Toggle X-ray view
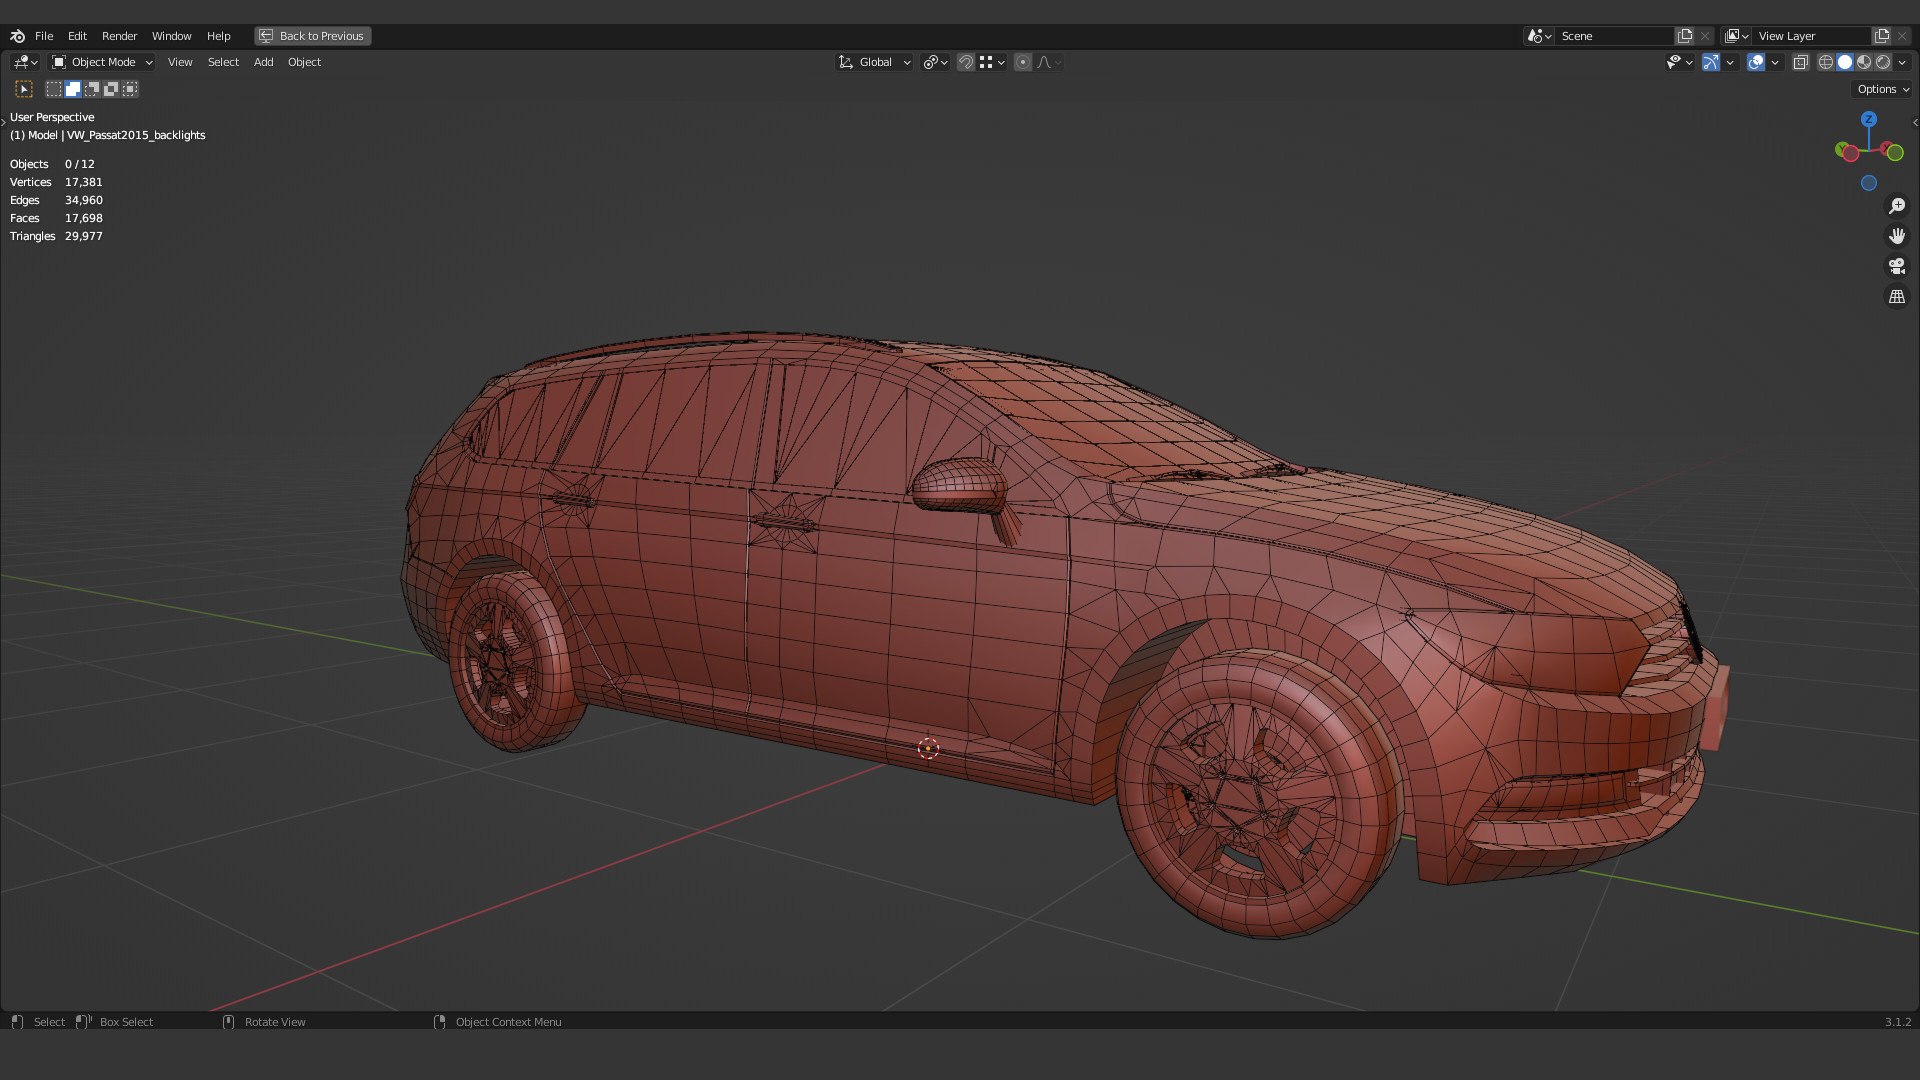This screenshot has width=1920, height=1080. coord(1801,62)
